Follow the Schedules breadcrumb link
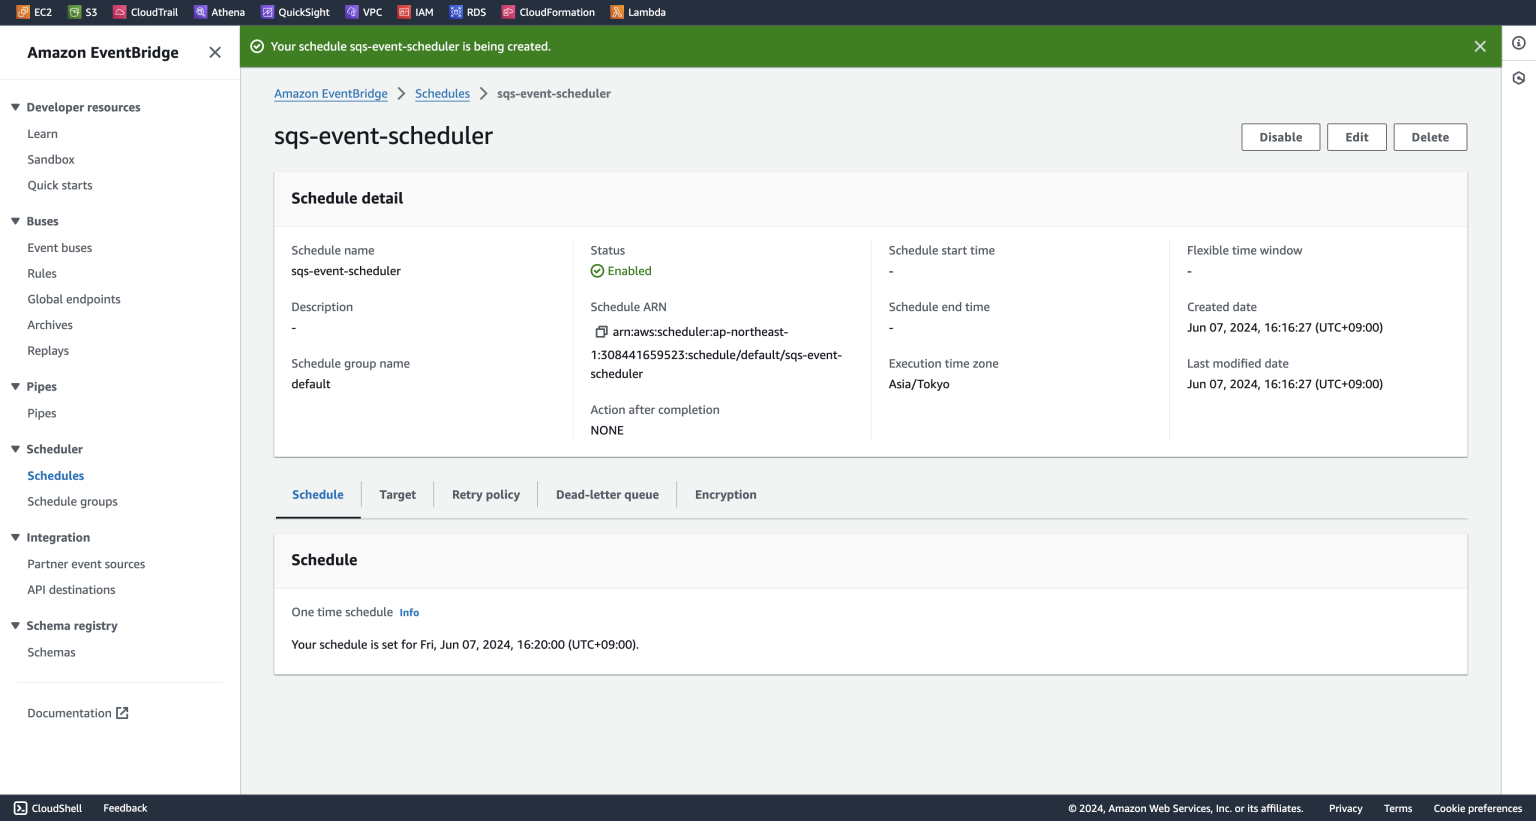 (442, 94)
